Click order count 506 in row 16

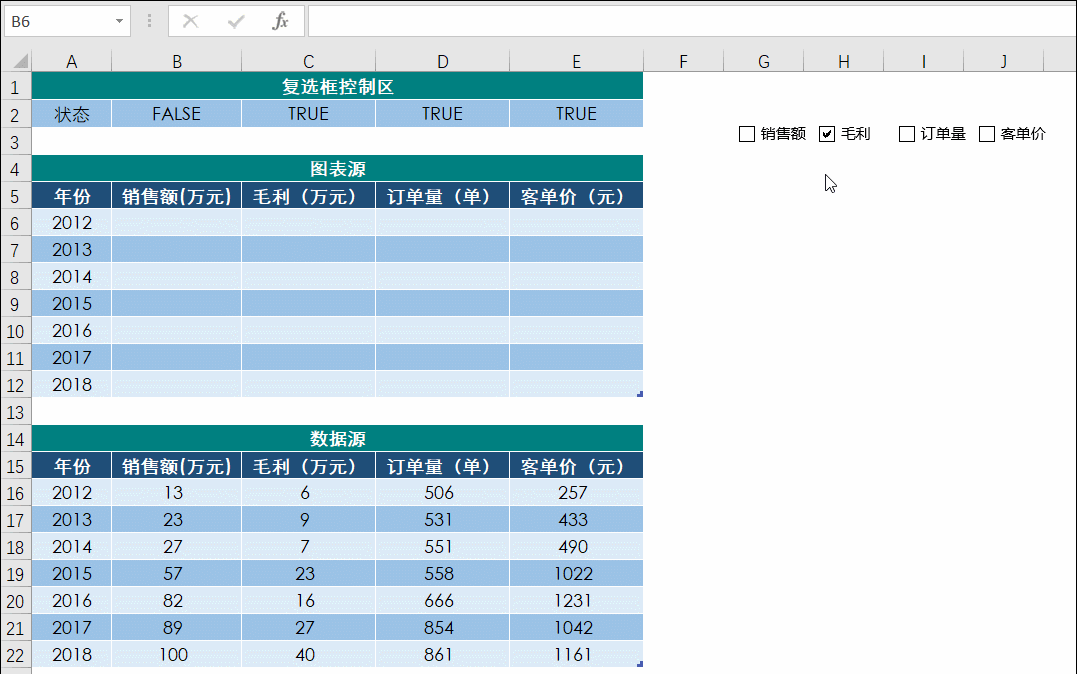click(442, 493)
